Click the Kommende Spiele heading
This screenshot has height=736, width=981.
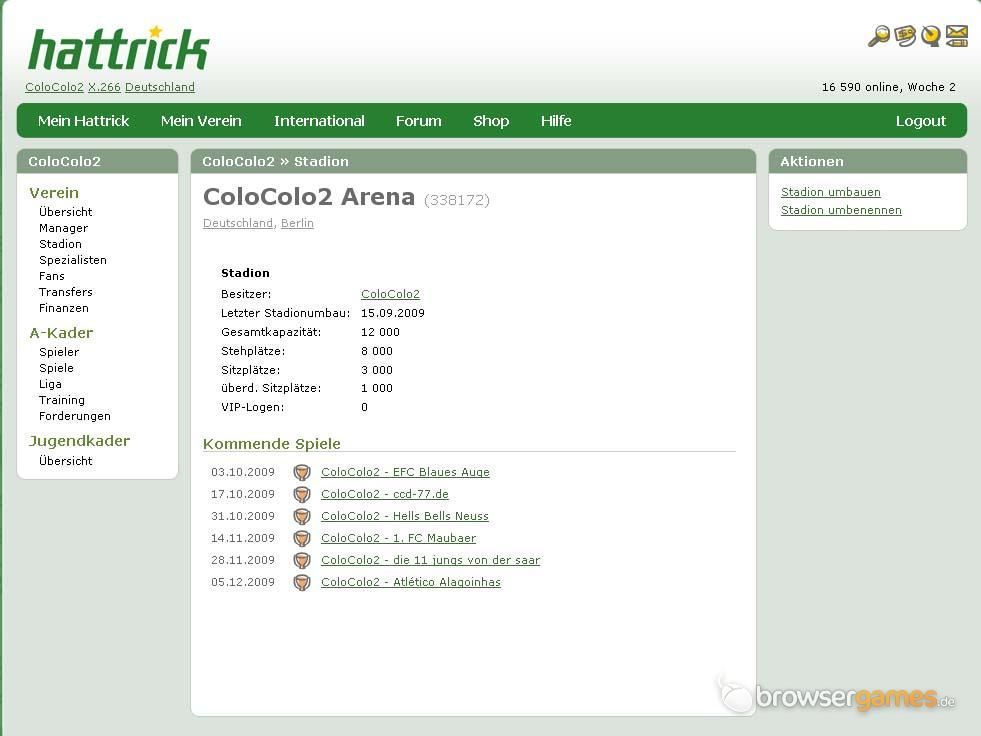click(272, 444)
